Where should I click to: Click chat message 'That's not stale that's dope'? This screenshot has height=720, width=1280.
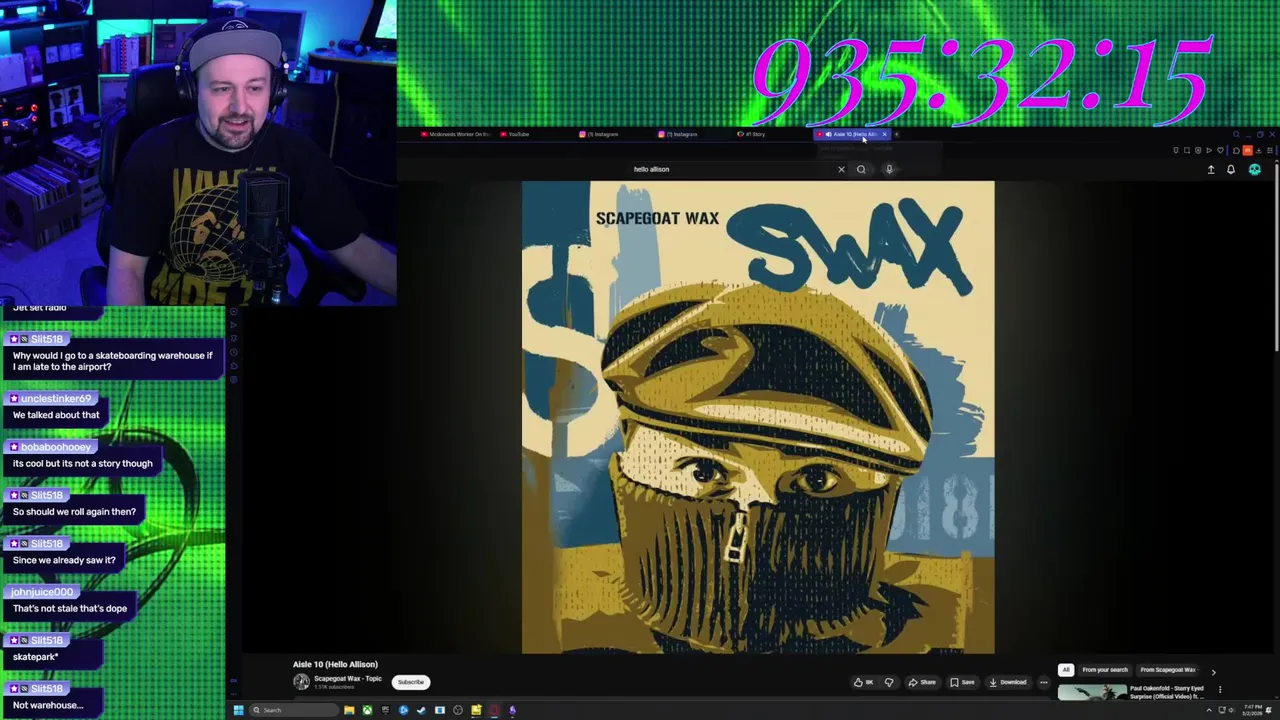coord(70,608)
